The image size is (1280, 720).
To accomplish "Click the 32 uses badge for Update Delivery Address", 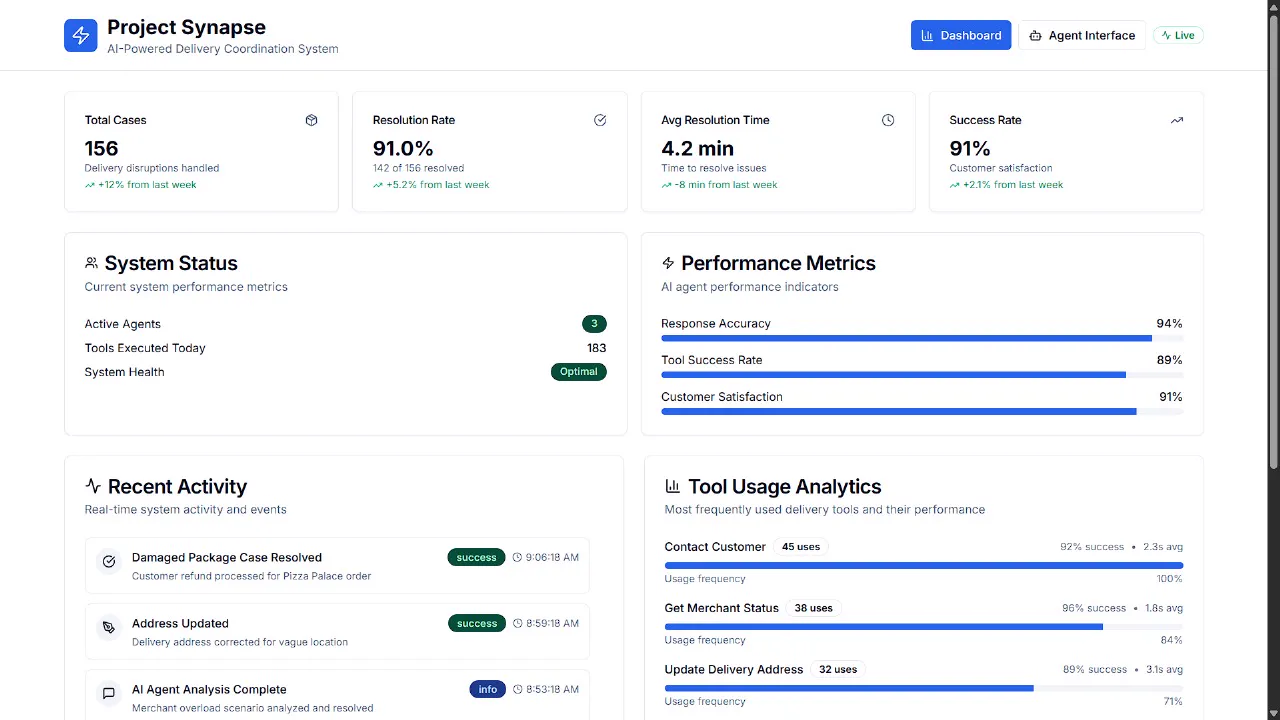I will 838,670.
